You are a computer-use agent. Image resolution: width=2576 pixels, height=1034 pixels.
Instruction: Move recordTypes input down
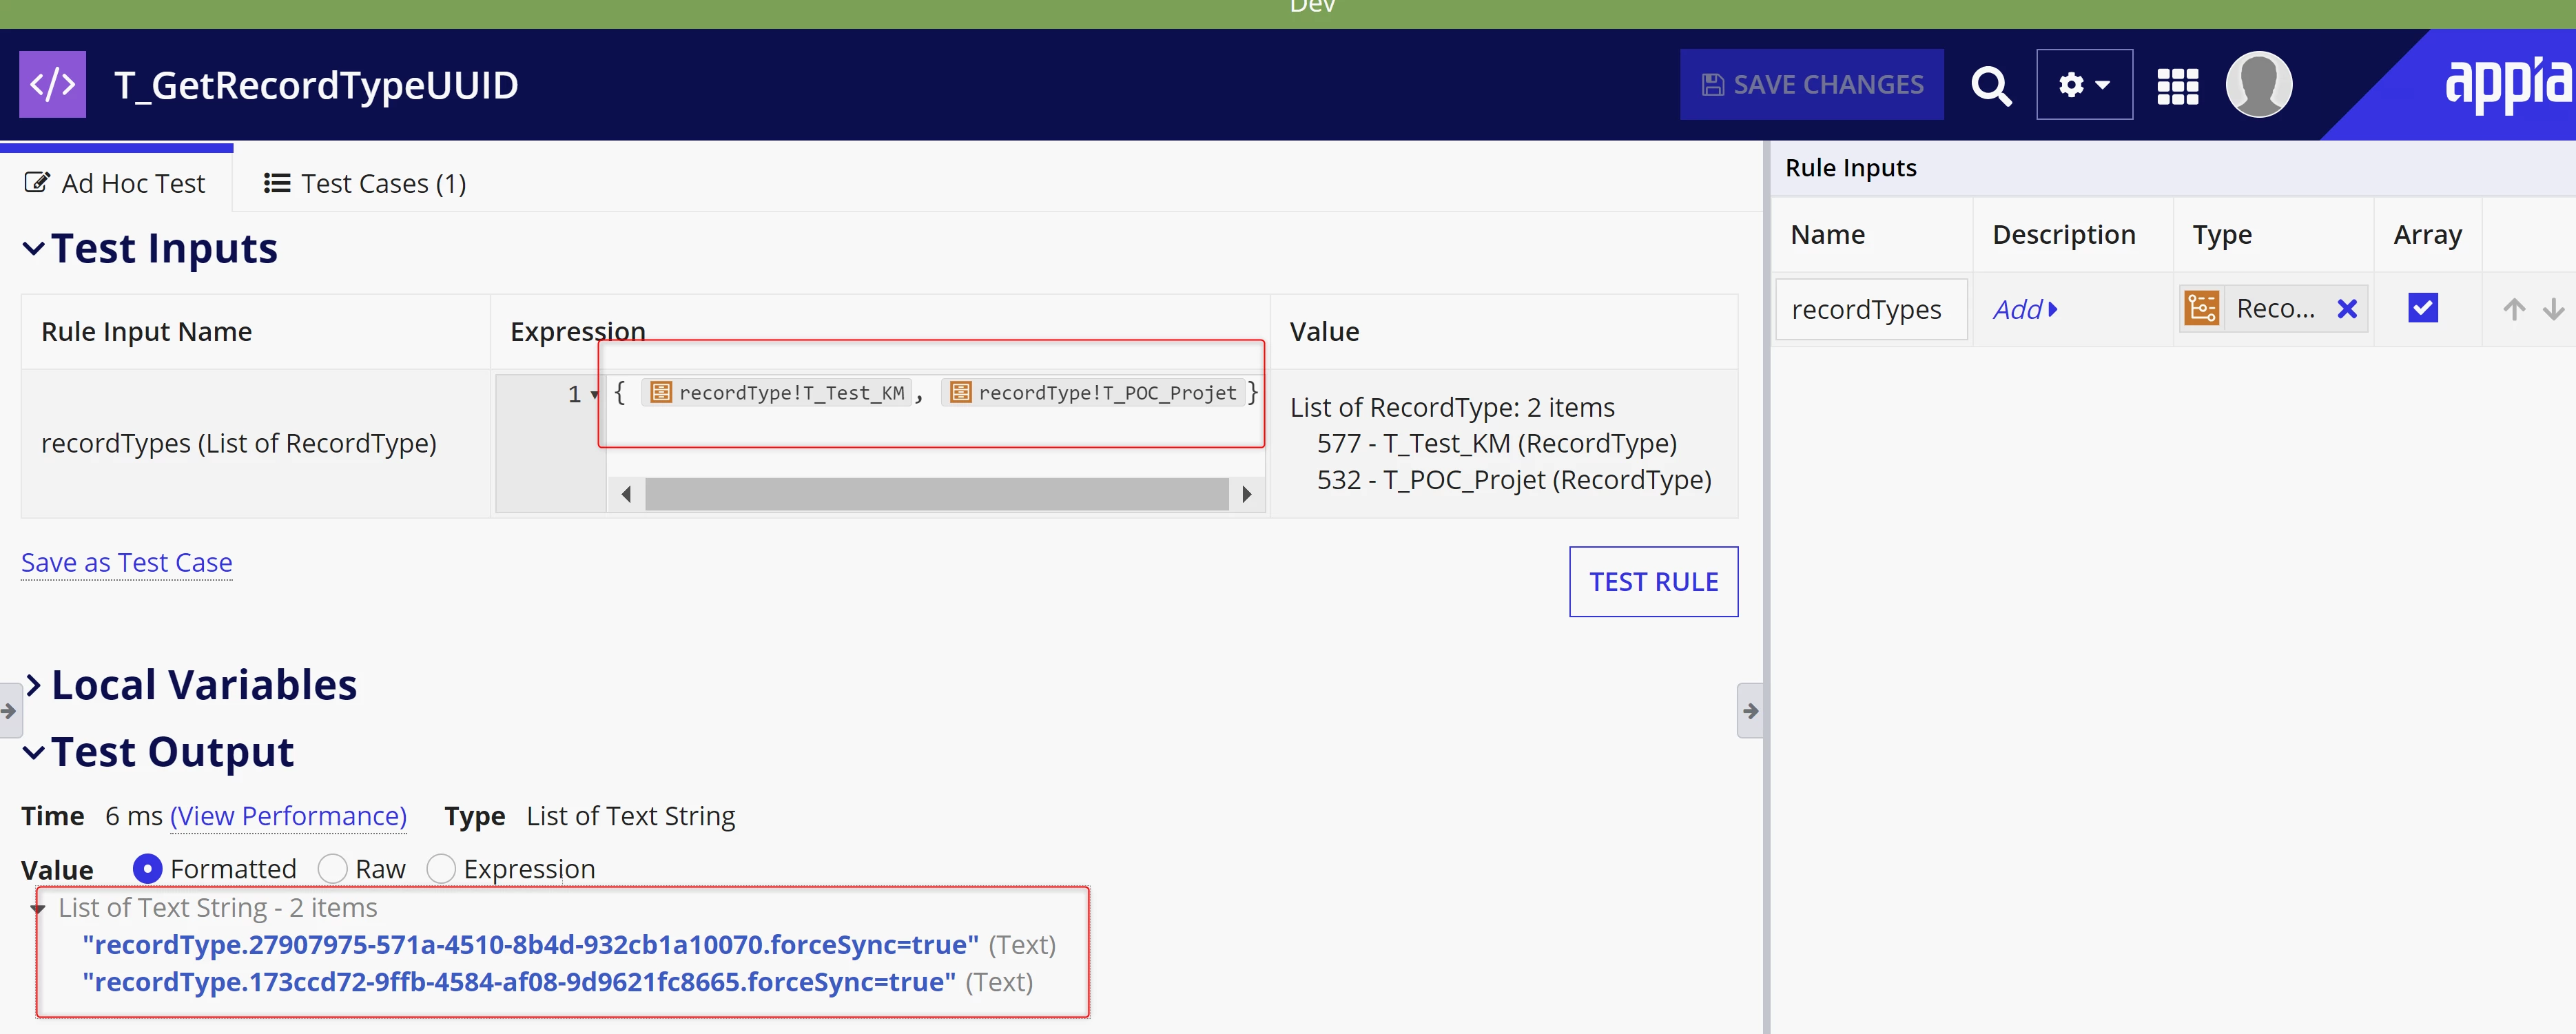pos(2554,310)
